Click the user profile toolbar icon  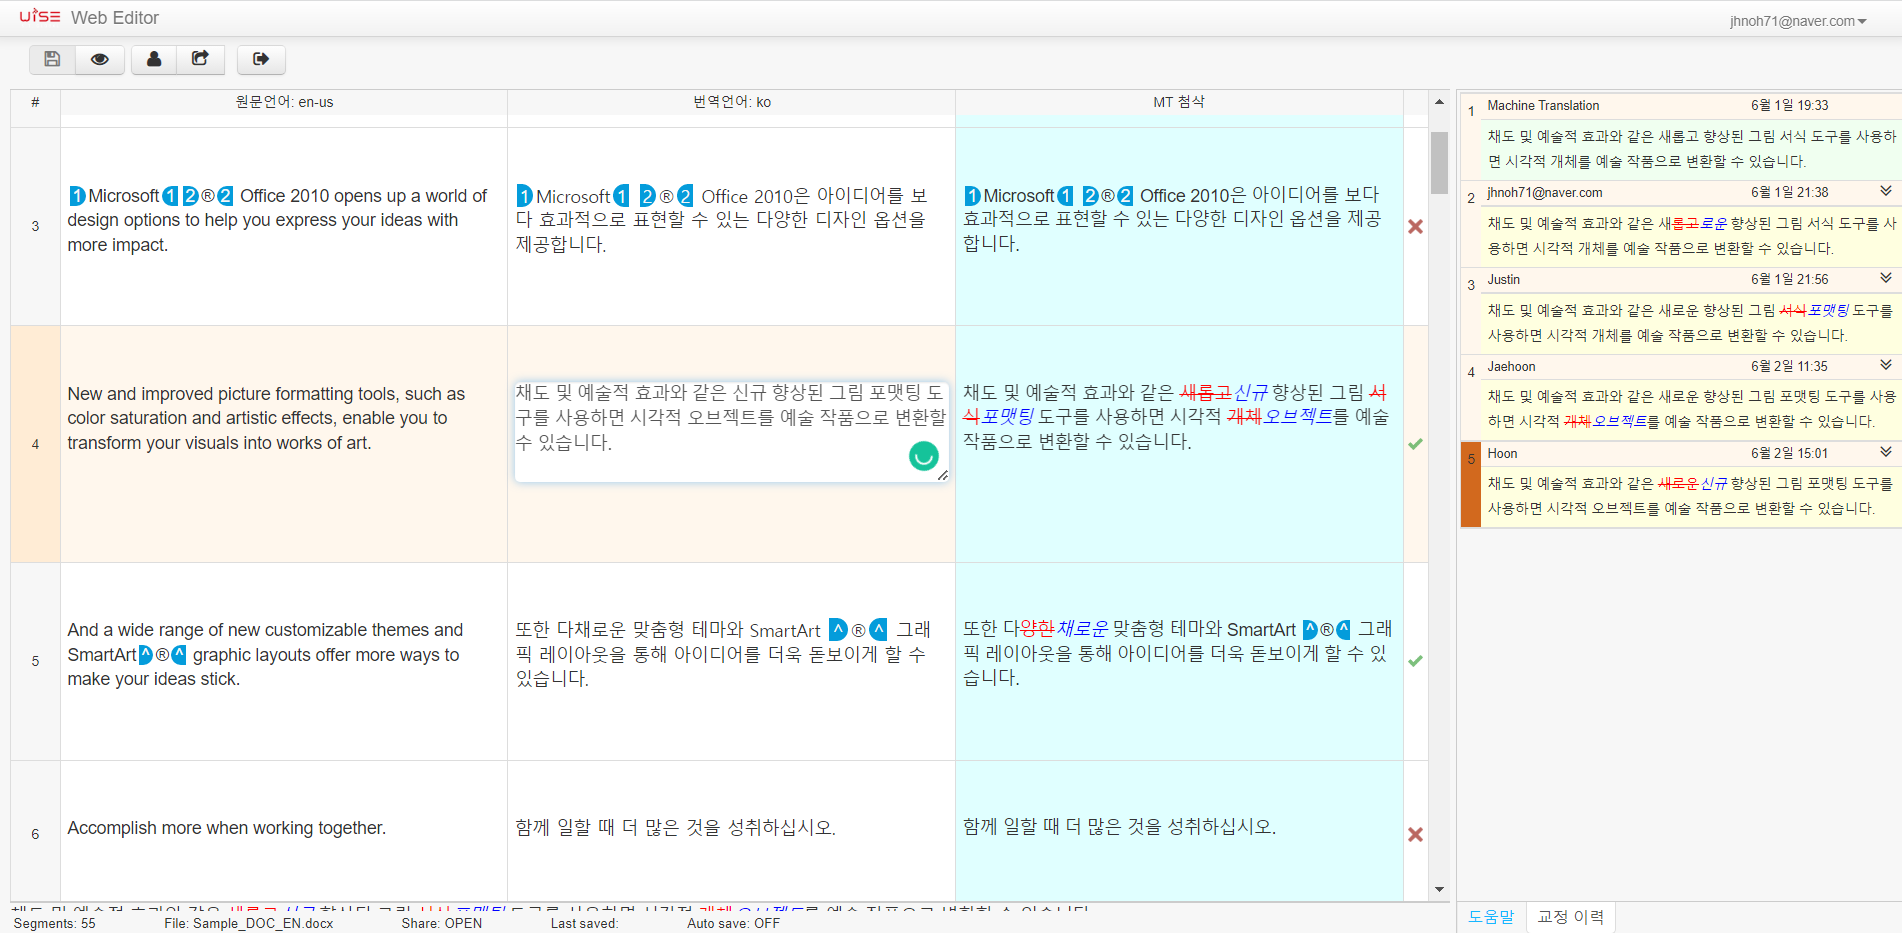coord(154,60)
